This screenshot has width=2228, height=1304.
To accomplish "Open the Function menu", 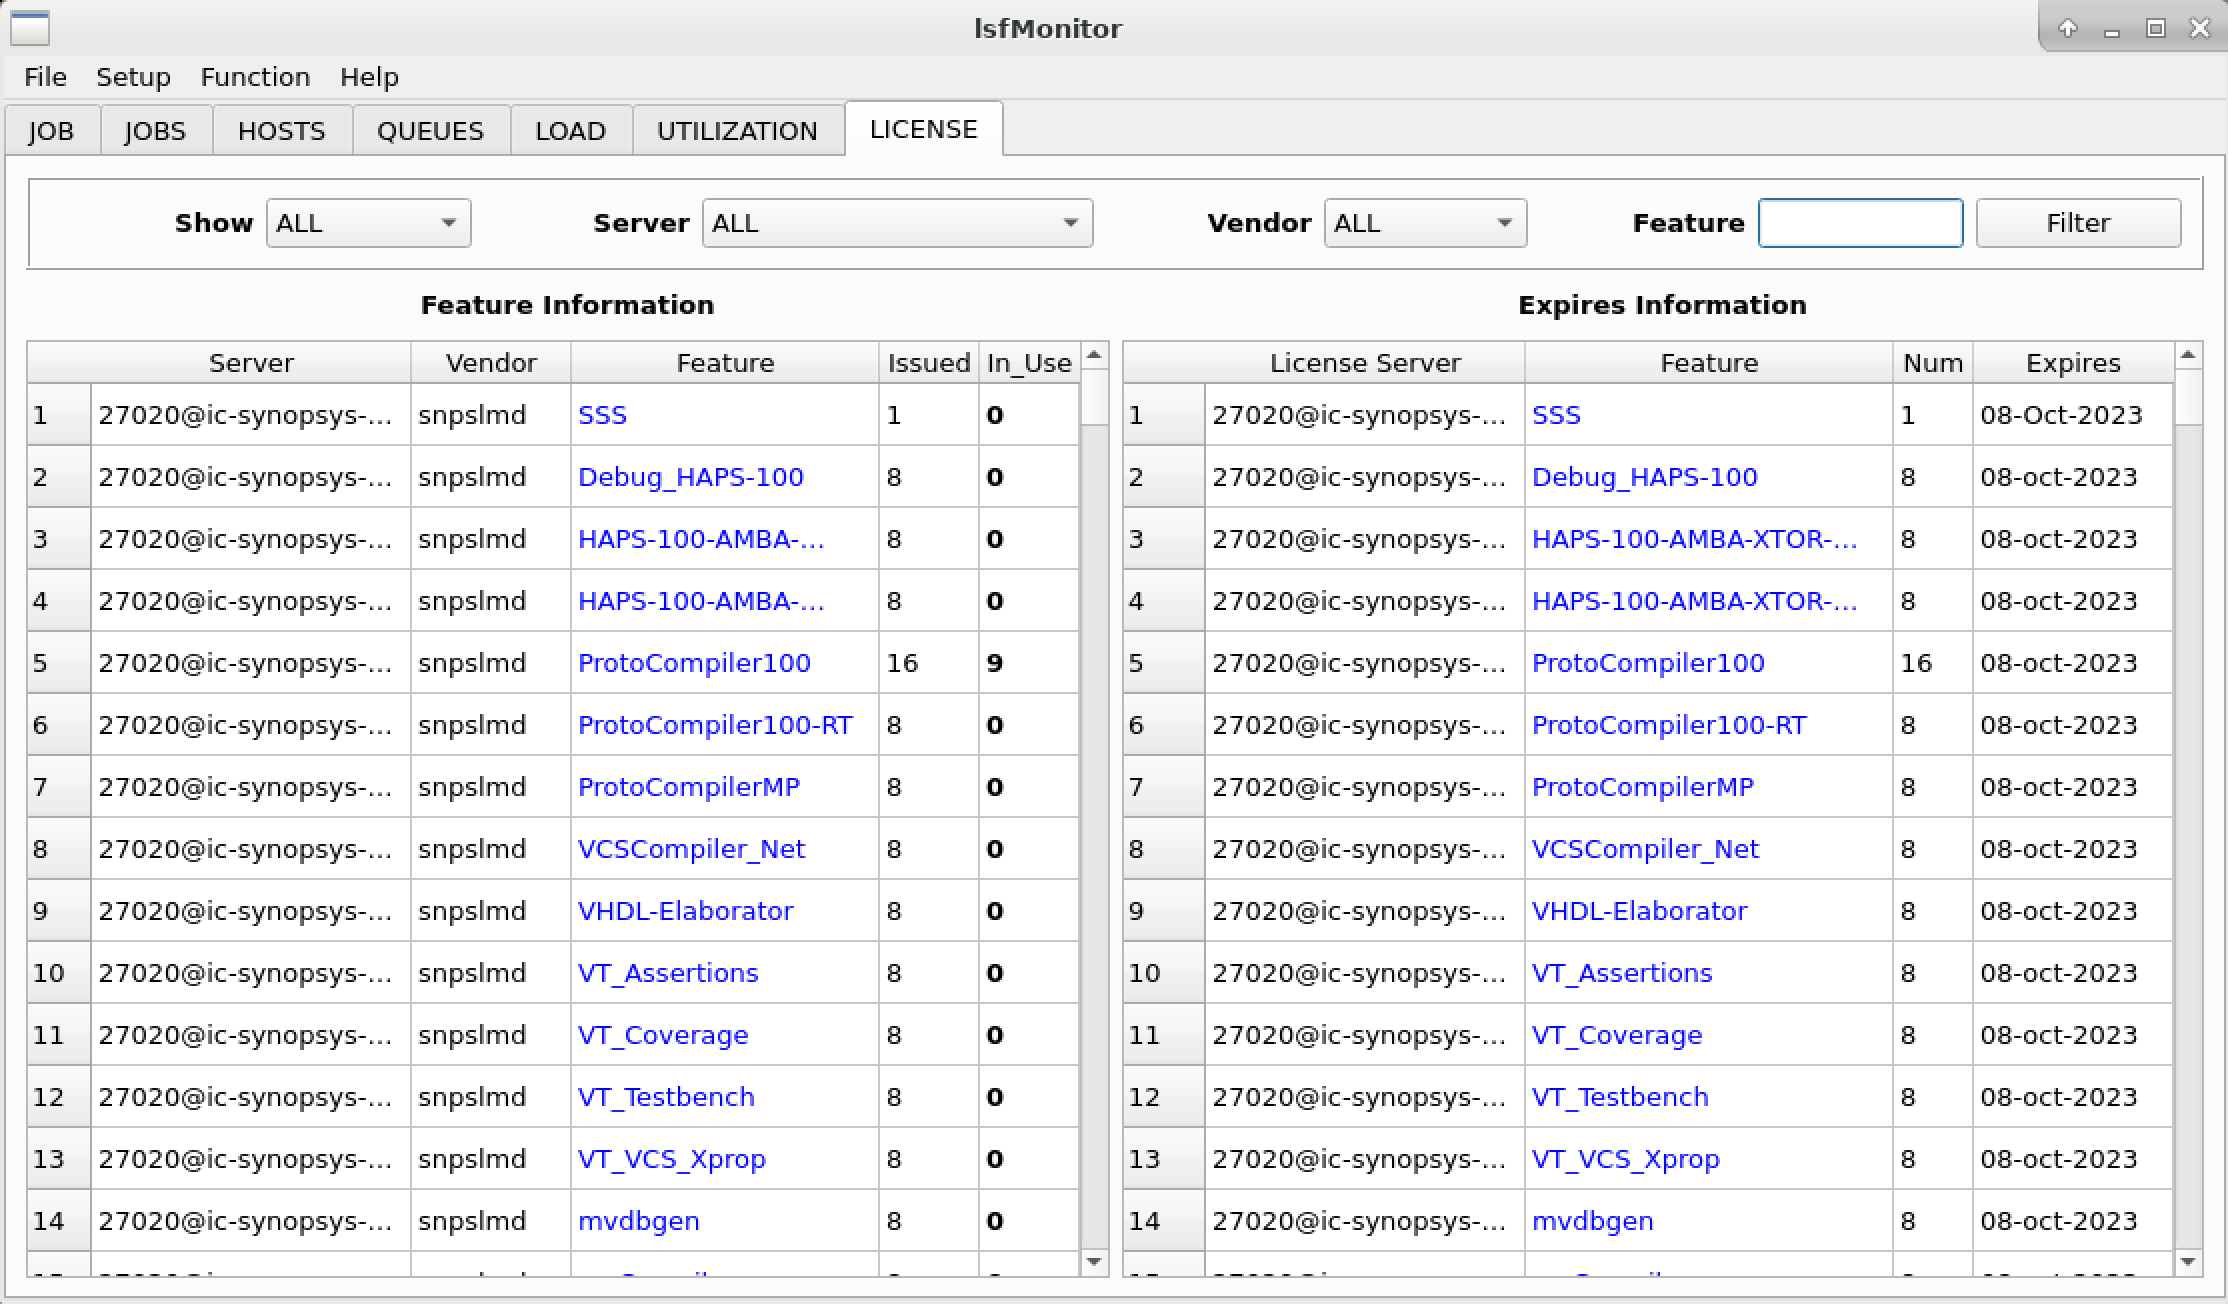I will (254, 77).
